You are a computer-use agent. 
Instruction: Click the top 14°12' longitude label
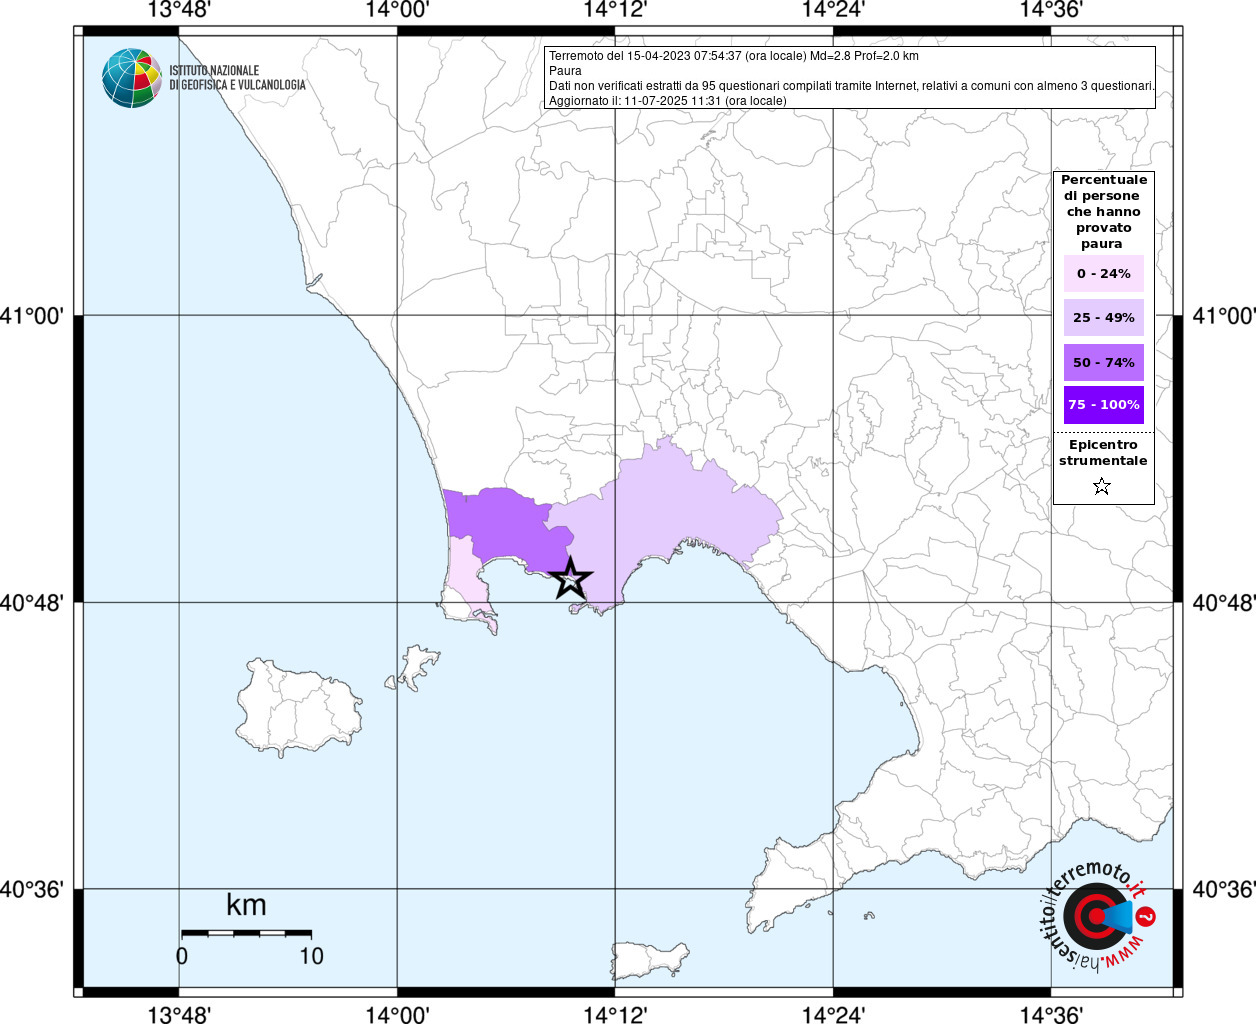[615, 10]
